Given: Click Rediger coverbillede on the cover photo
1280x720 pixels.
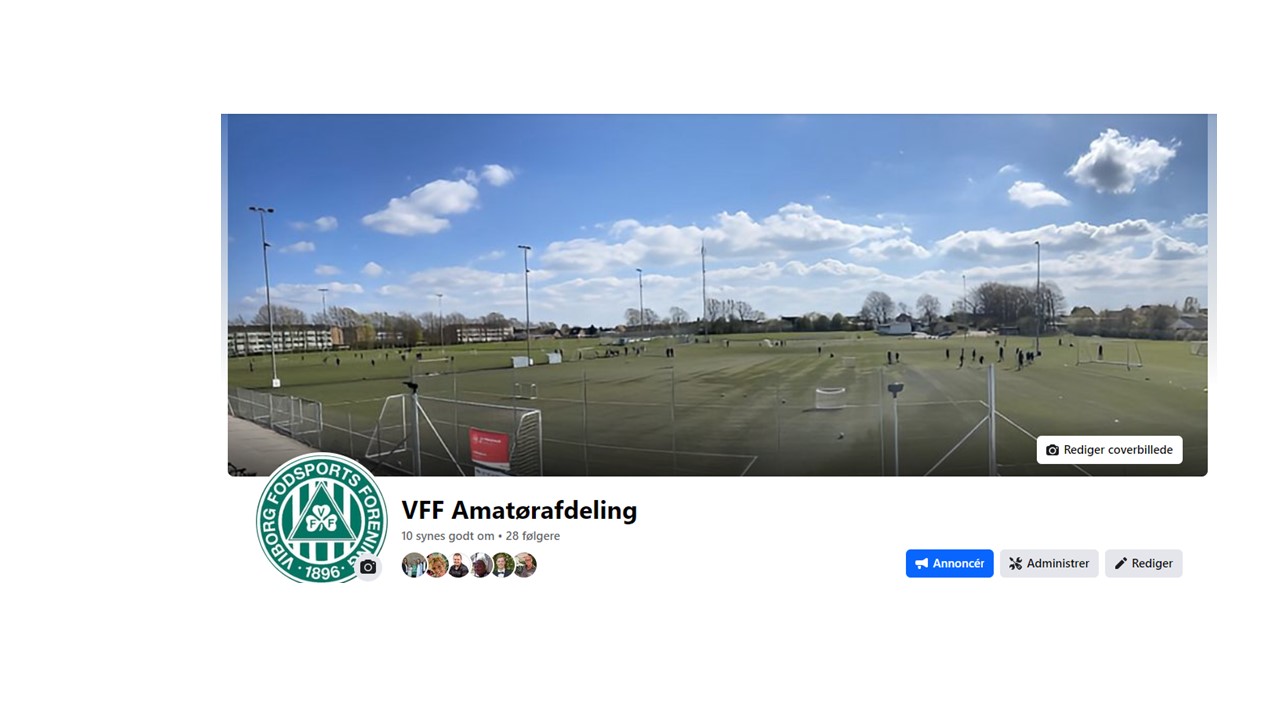Looking at the screenshot, I should (x=1109, y=450).
